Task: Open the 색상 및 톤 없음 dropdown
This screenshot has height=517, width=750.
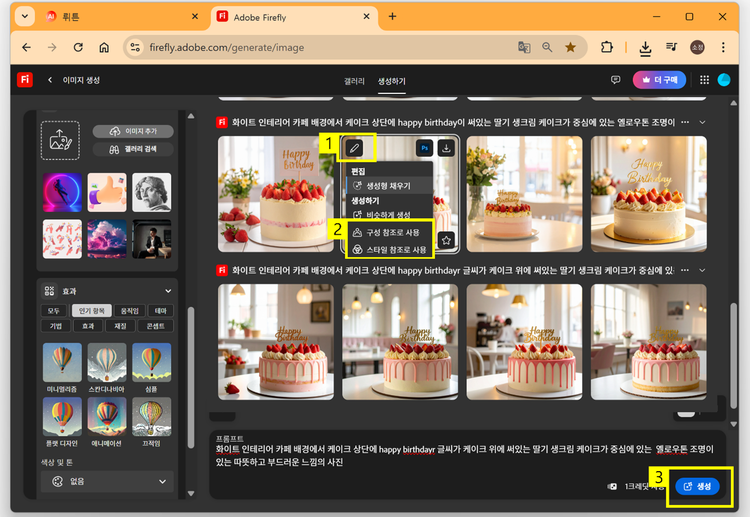Action: pyautogui.click(x=108, y=481)
